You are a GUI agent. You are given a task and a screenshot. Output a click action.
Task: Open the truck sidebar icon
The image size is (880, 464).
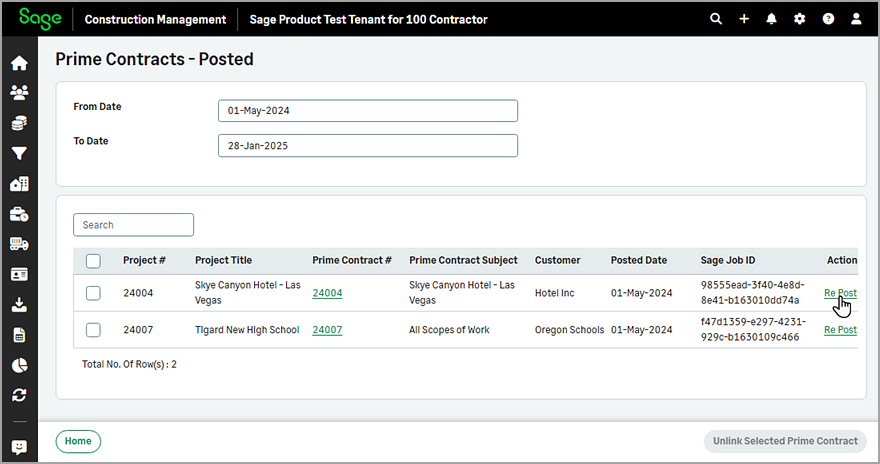pyautogui.click(x=19, y=244)
